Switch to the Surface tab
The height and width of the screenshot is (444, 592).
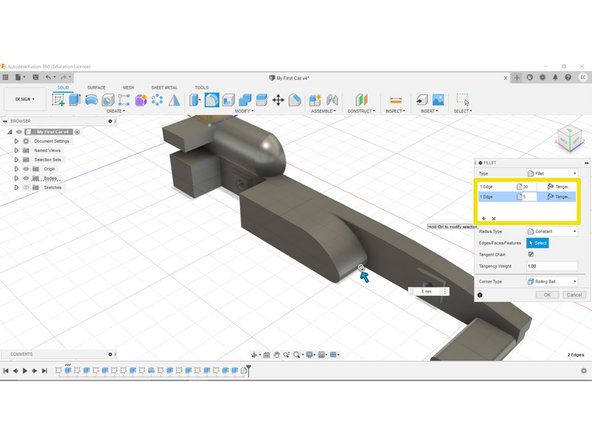pyautogui.click(x=96, y=87)
